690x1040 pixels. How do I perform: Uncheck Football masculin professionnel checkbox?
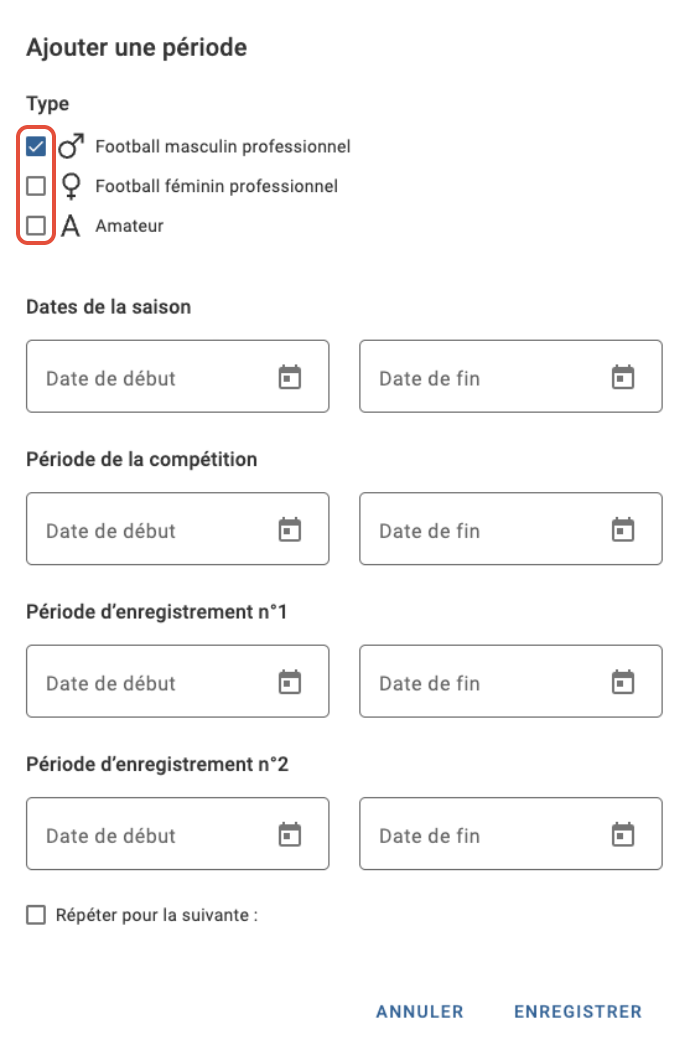36,146
